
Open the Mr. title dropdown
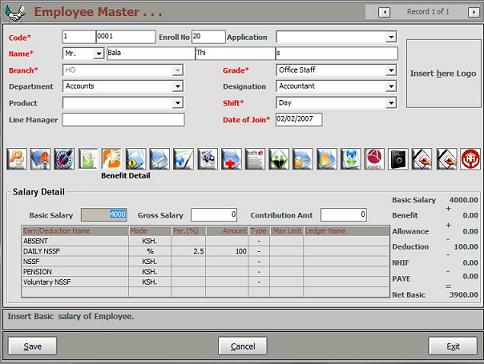[x=99, y=53]
